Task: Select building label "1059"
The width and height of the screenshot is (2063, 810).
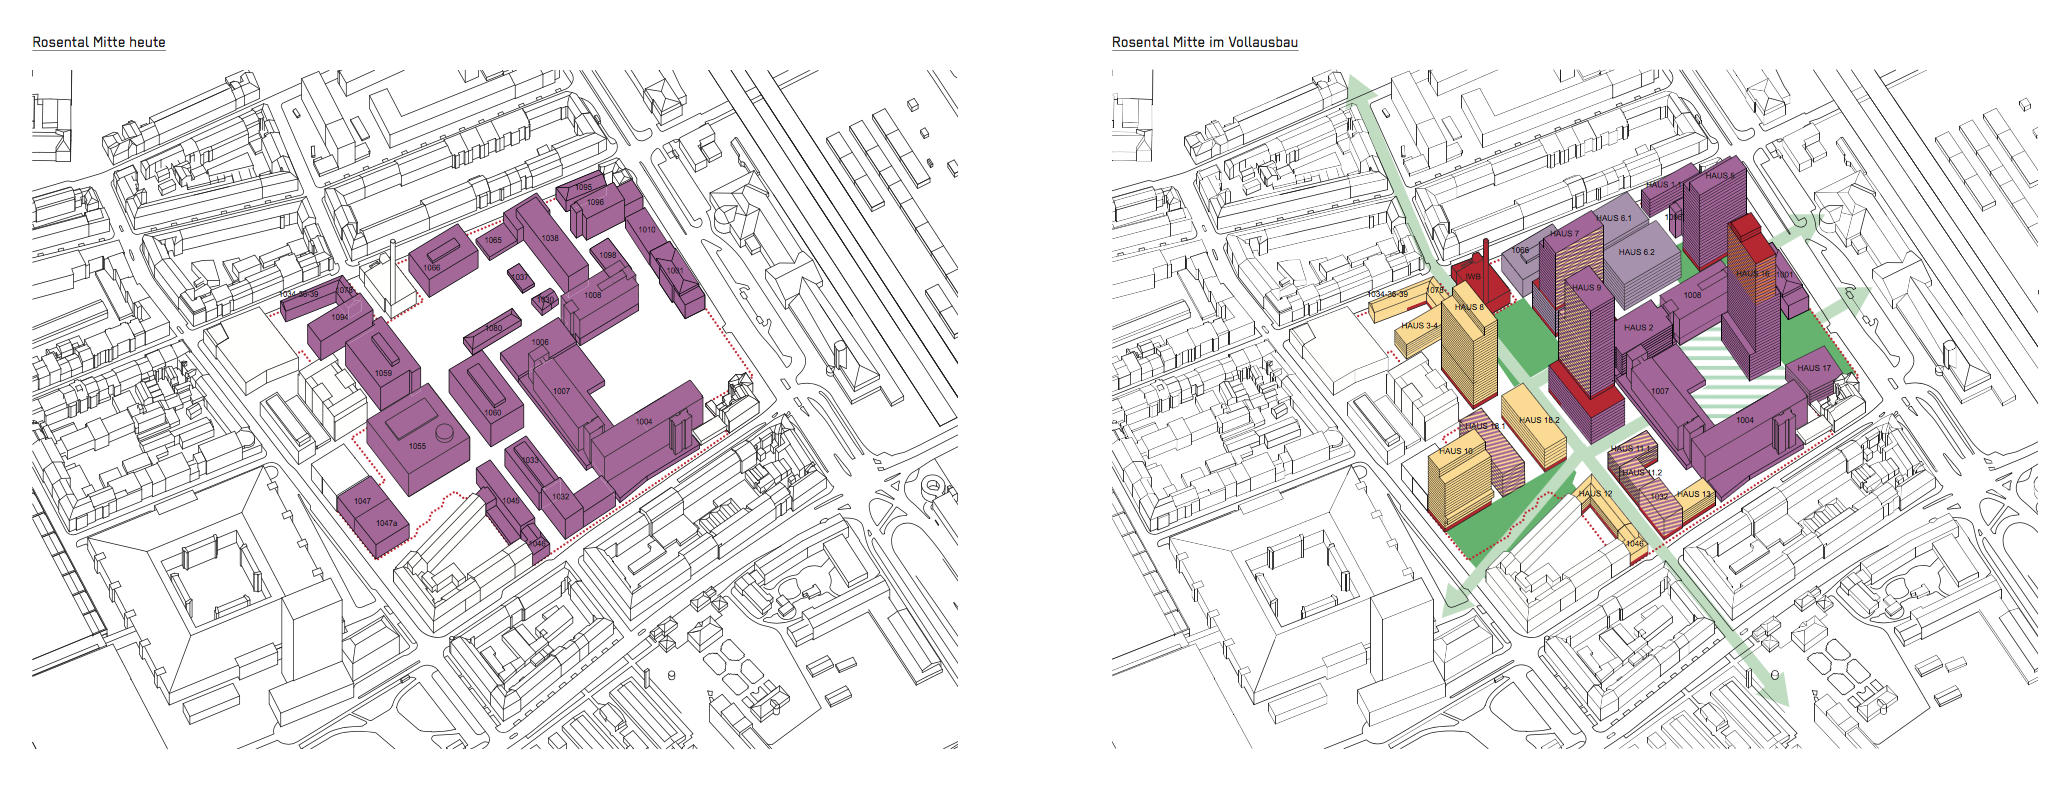Action: 384,373
